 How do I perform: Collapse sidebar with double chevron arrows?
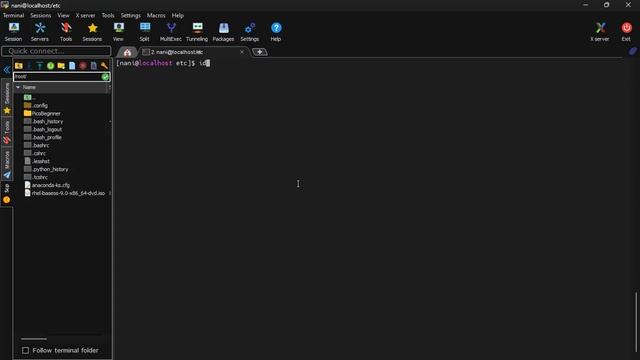click(7, 70)
